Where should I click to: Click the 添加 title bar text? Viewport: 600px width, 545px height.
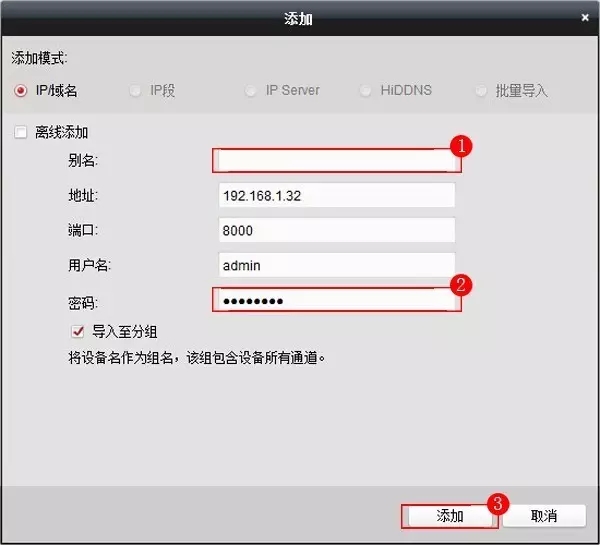pos(299,18)
